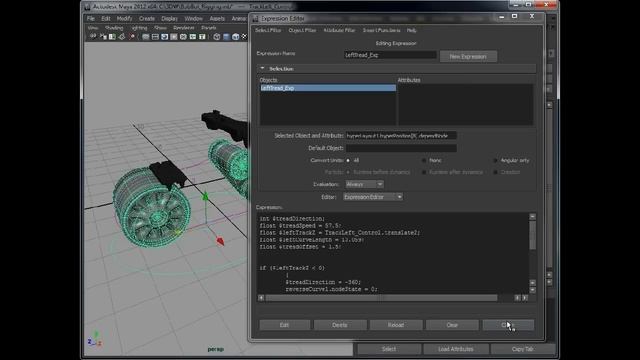640x360 pixels.
Task: Open Maya Create menu
Action: coord(147,19)
